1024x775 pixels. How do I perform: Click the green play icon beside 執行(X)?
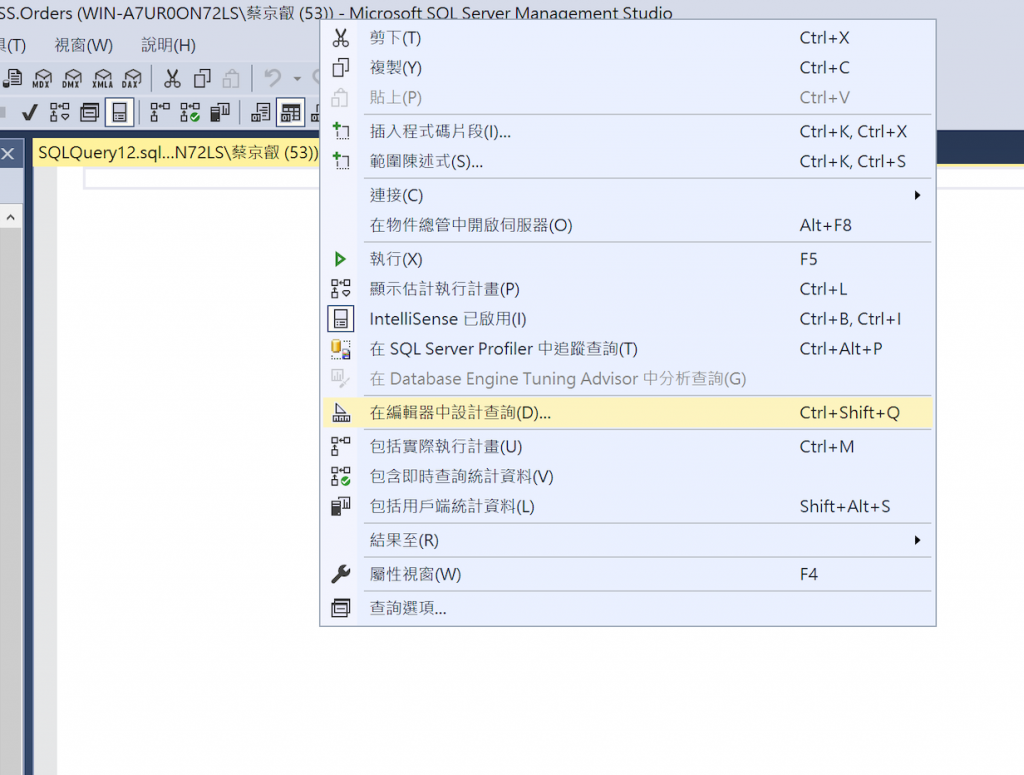click(x=340, y=259)
